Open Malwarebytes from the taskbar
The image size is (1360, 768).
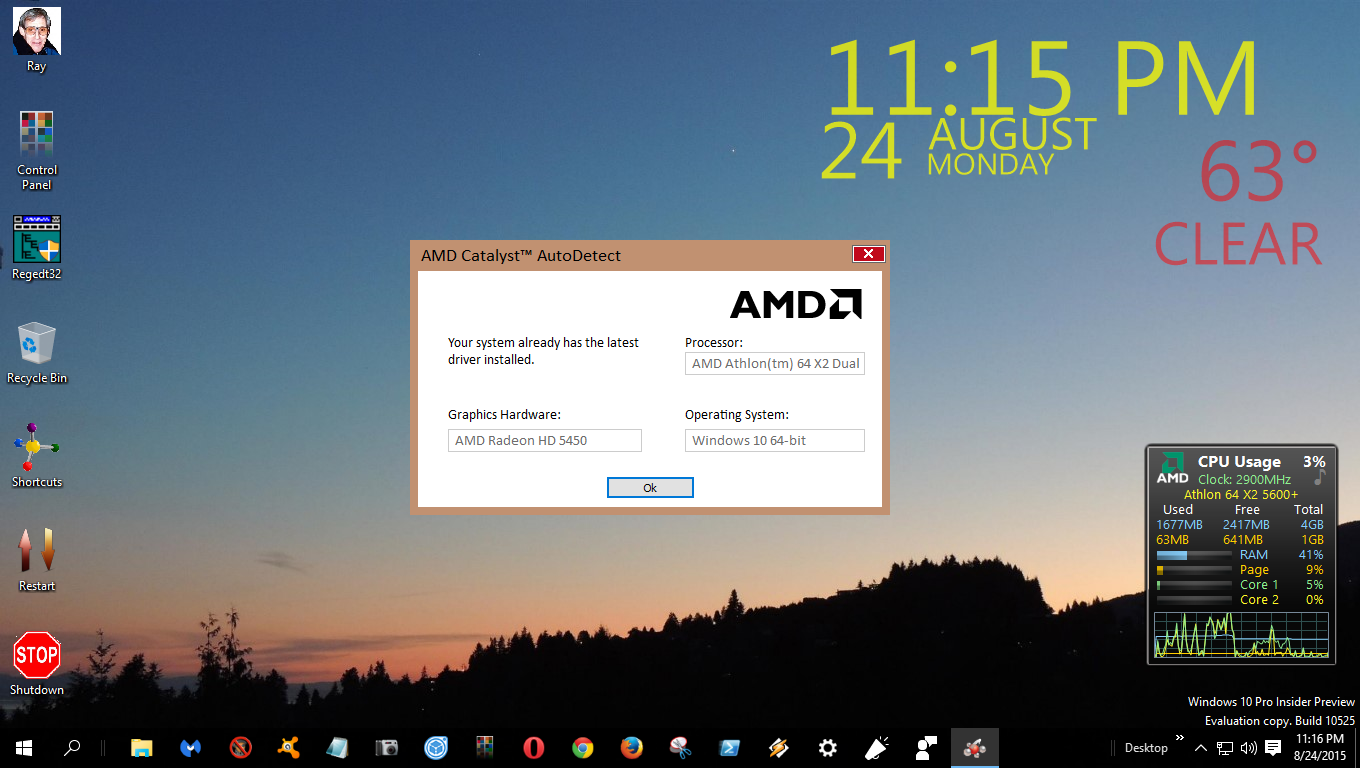click(191, 747)
